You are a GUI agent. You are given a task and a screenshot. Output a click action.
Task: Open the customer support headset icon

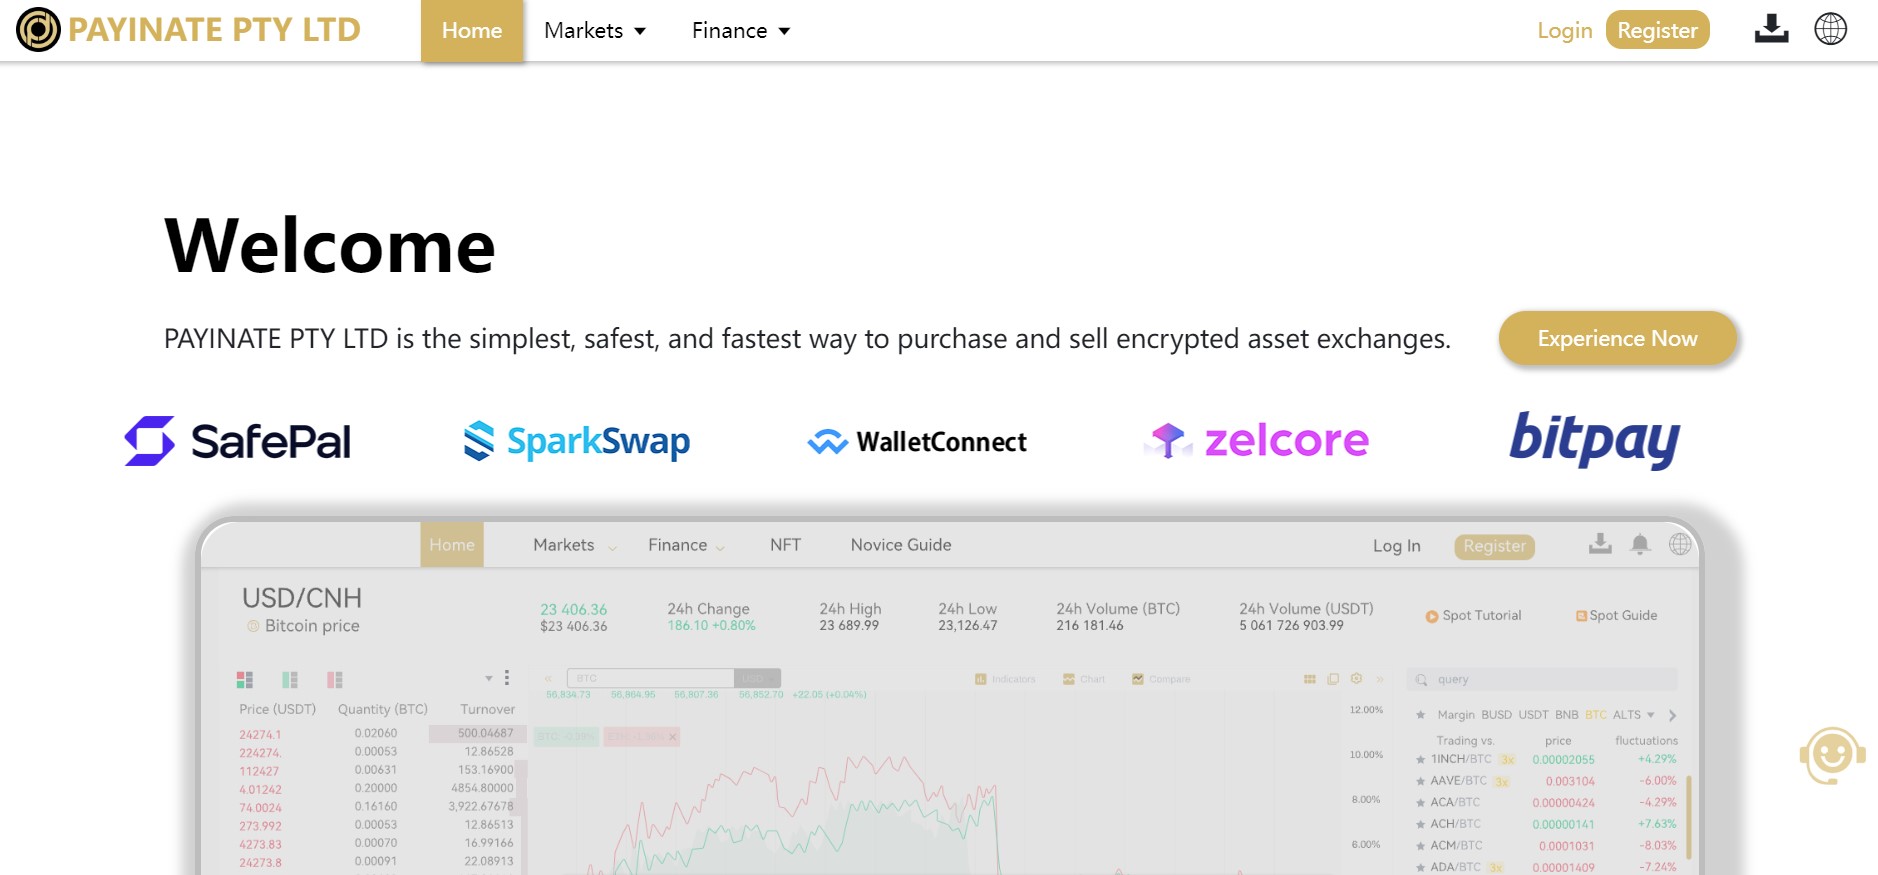[x=1832, y=755]
